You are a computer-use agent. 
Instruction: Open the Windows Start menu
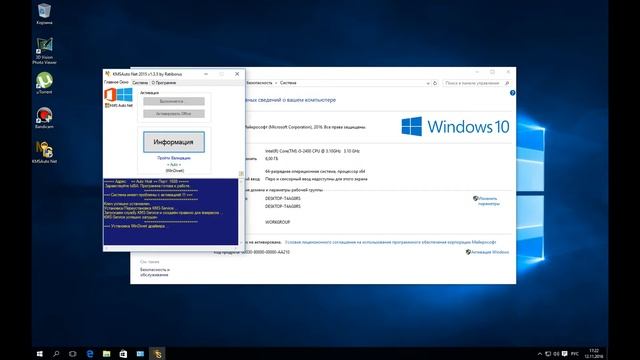[x=40, y=353]
